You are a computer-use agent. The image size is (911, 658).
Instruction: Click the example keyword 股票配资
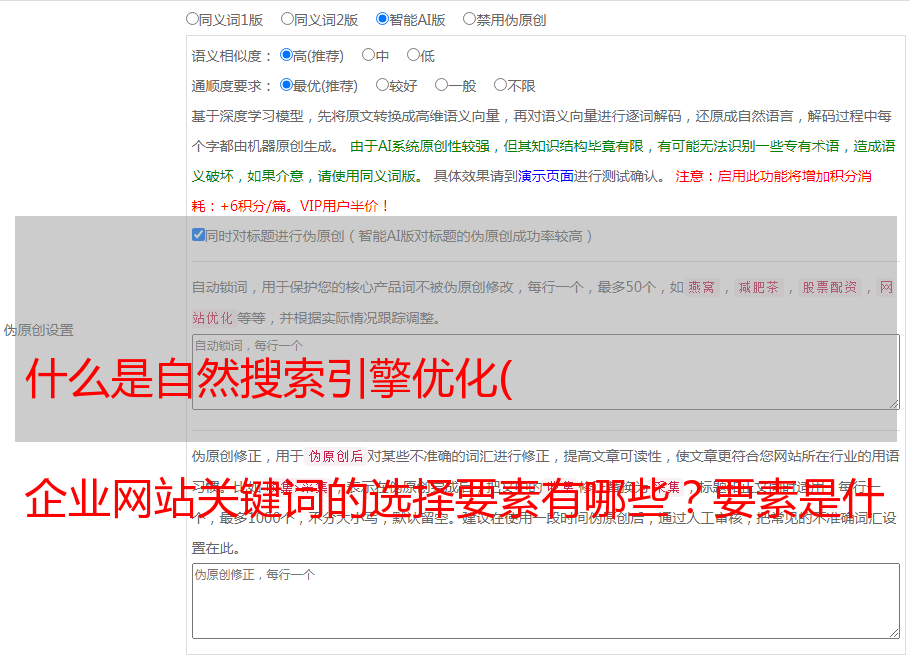[830, 287]
